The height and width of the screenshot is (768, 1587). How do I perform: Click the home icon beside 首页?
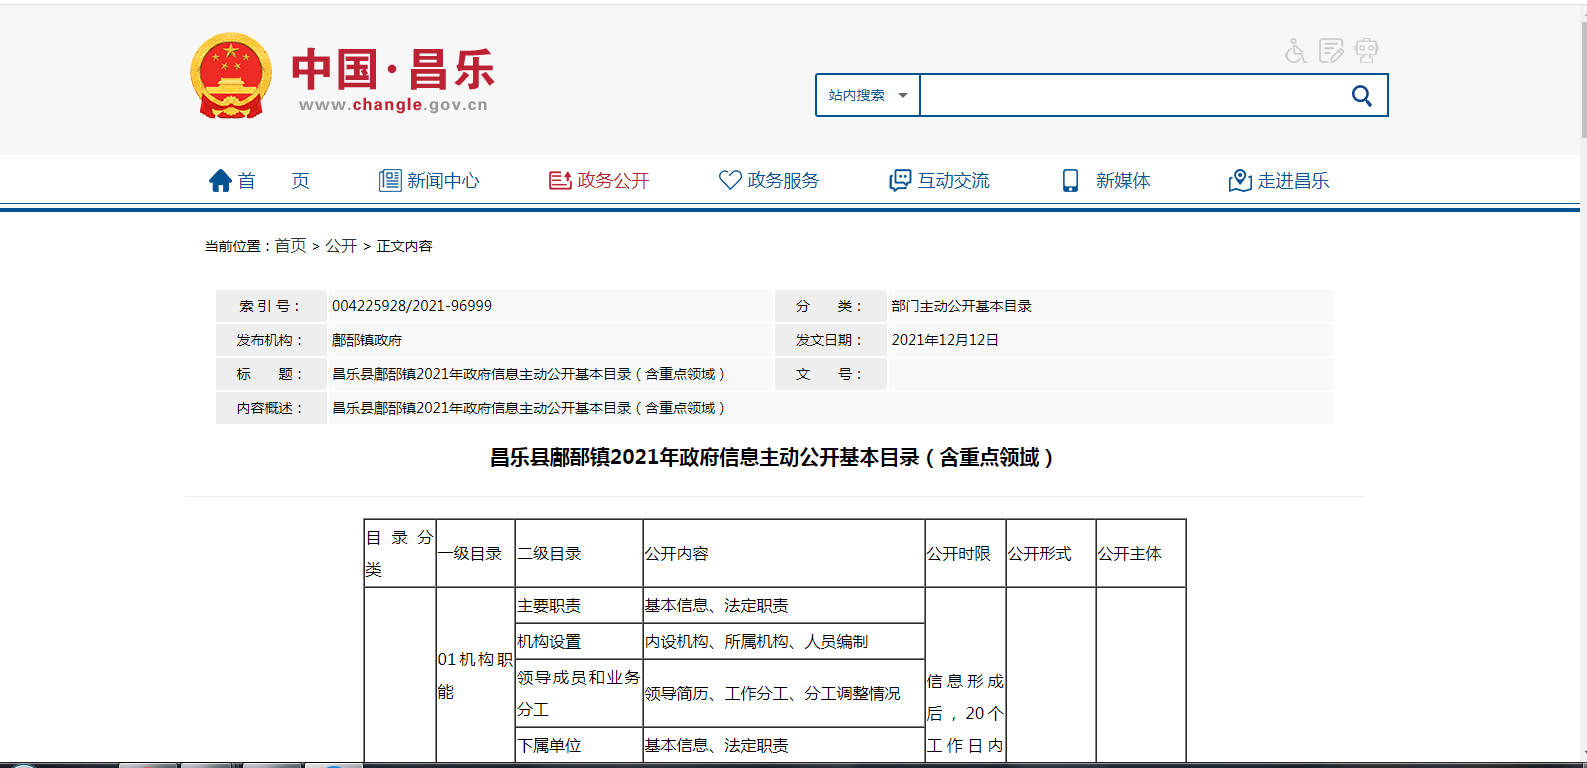point(220,181)
